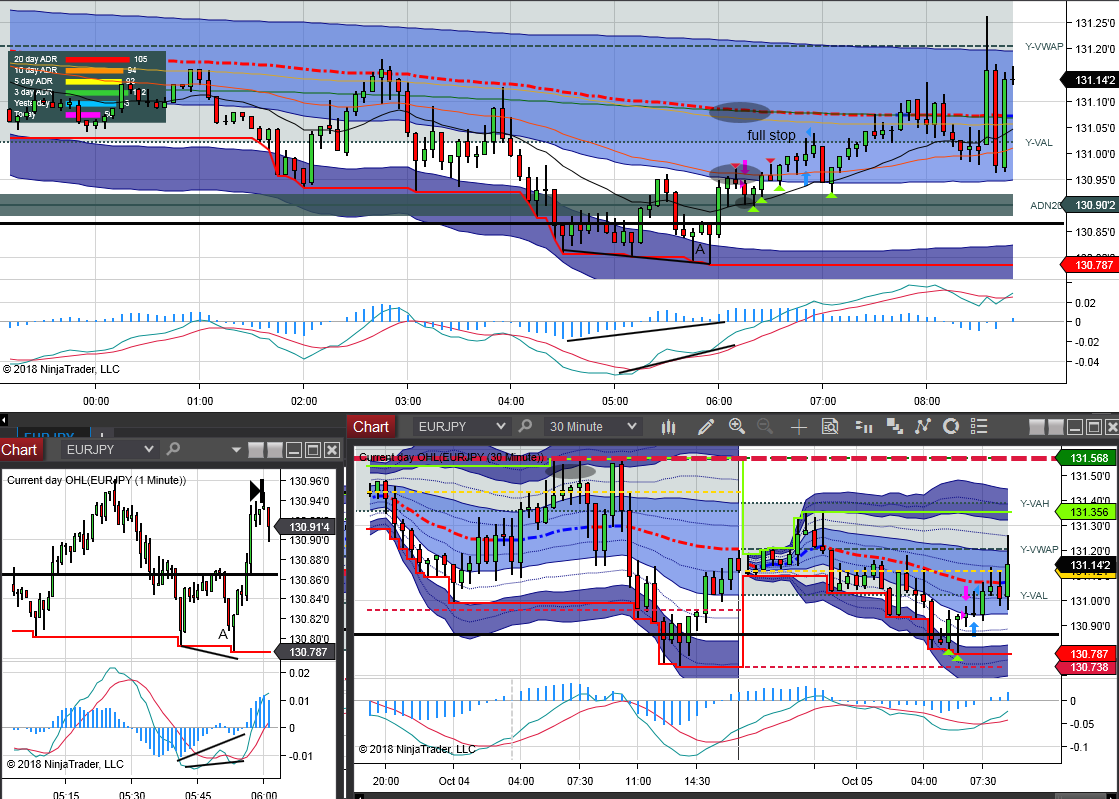Click the zoom in magnifier icon
The image size is (1119, 799).
click(736, 427)
